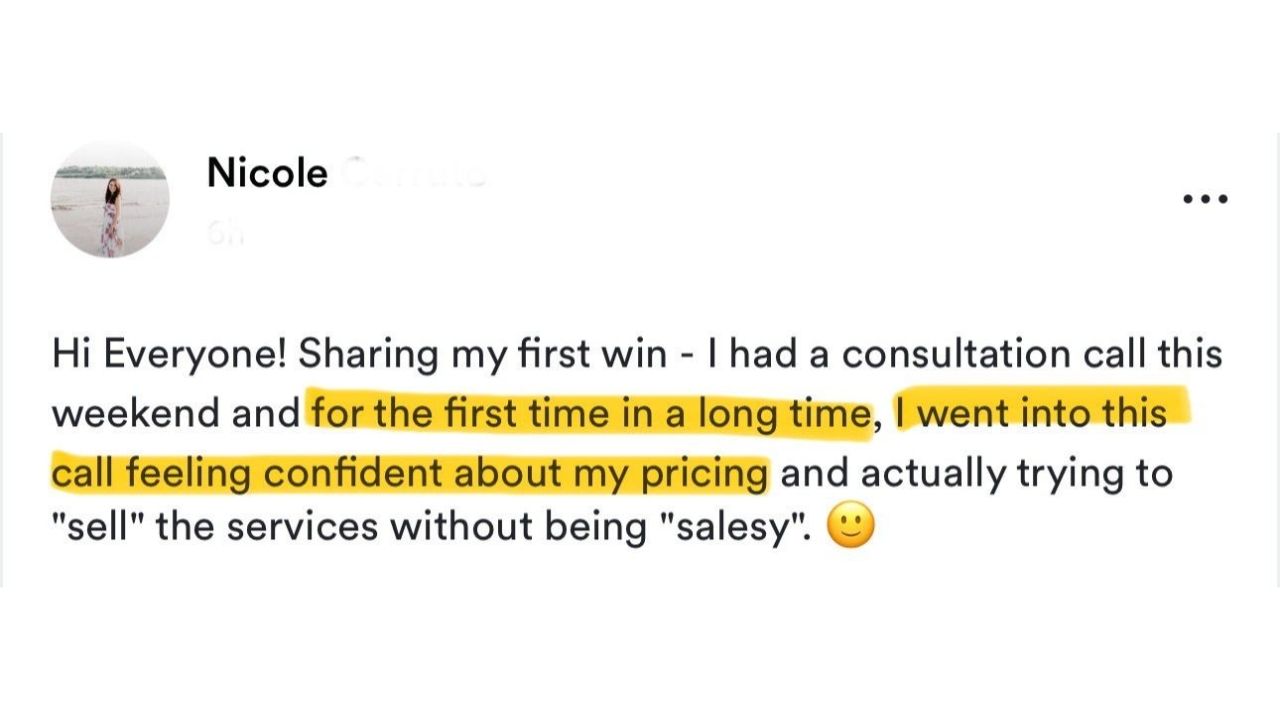Screen dimensions: 1280x720
Task: Open the three-dot post options menu
Action: 1204,199
